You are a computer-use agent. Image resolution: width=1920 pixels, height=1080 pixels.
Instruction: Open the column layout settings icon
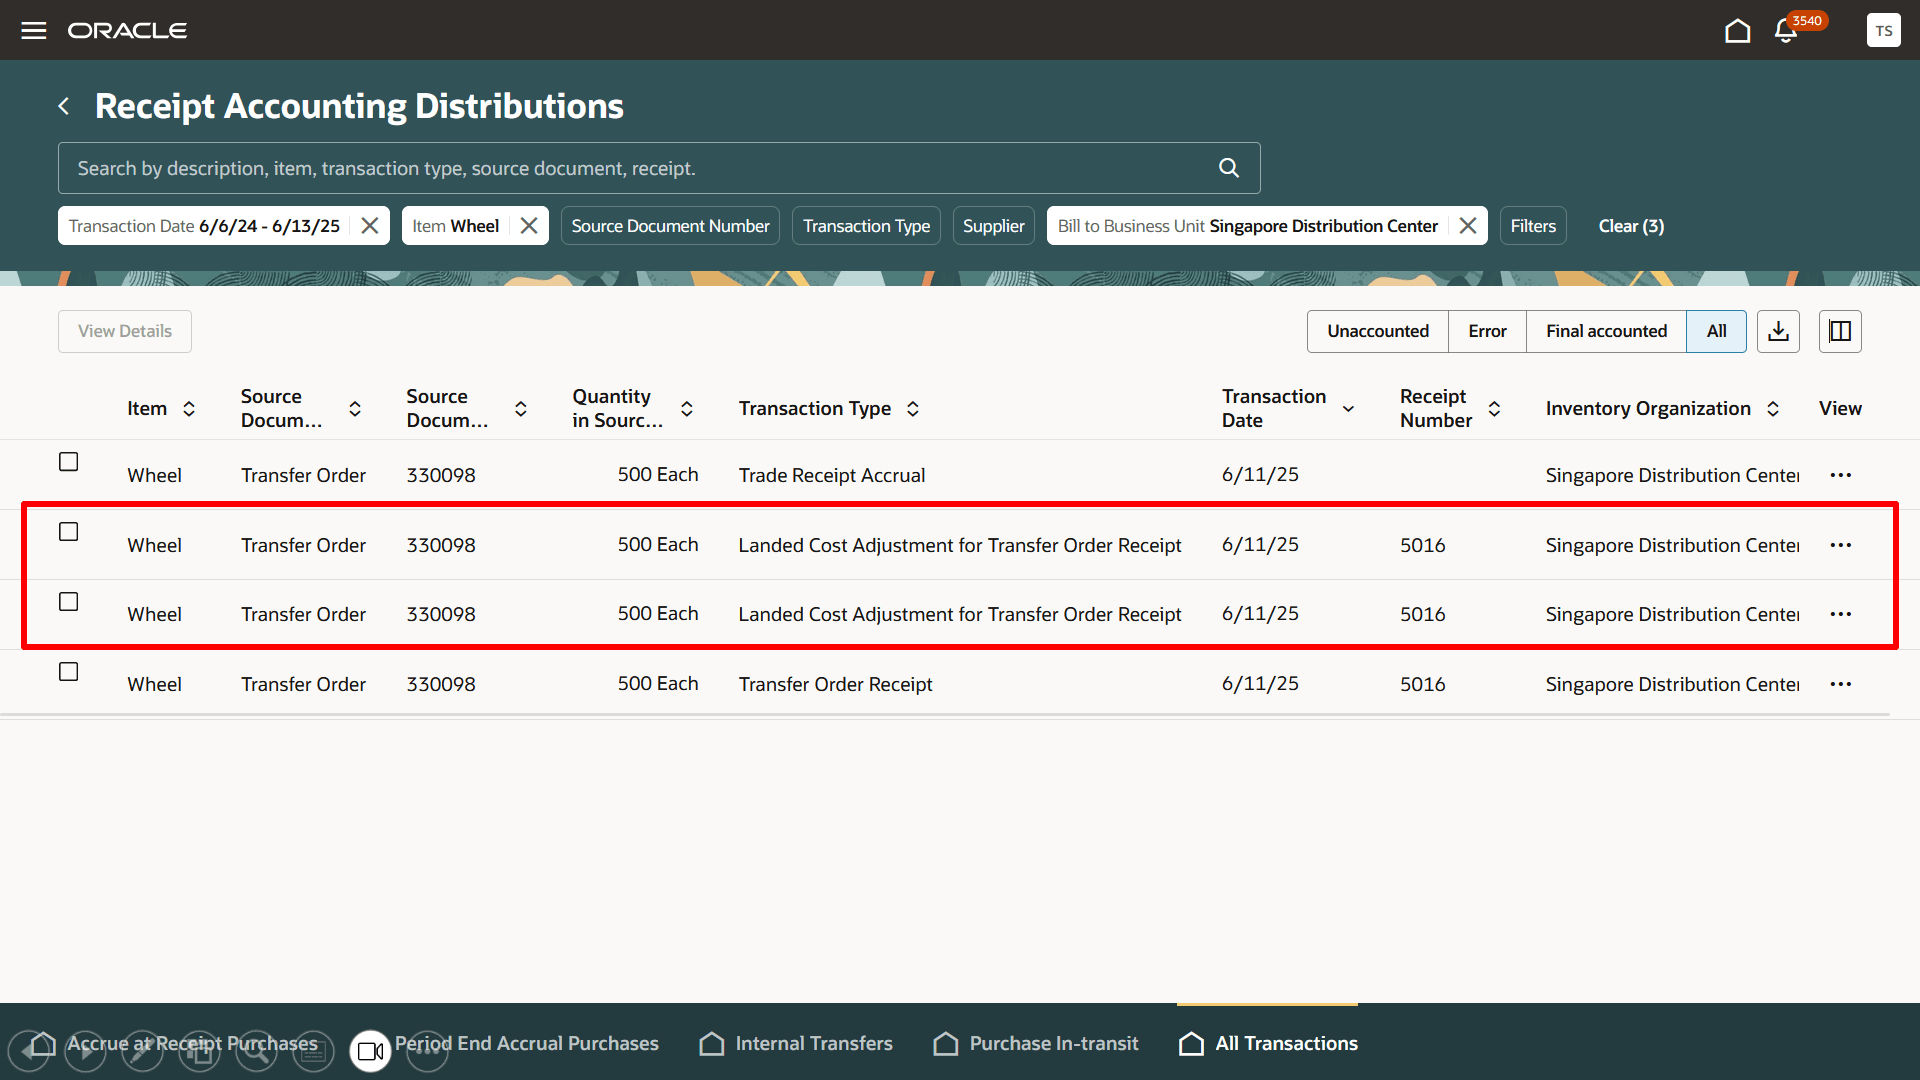(1840, 331)
